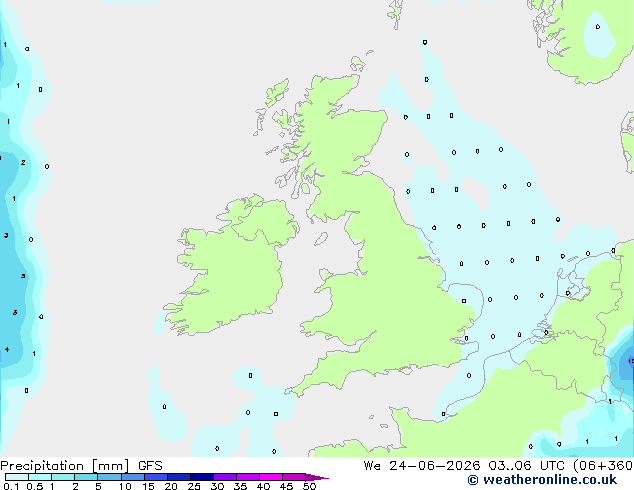Select the legend swatch between 35 and 40

coord(248,477)
